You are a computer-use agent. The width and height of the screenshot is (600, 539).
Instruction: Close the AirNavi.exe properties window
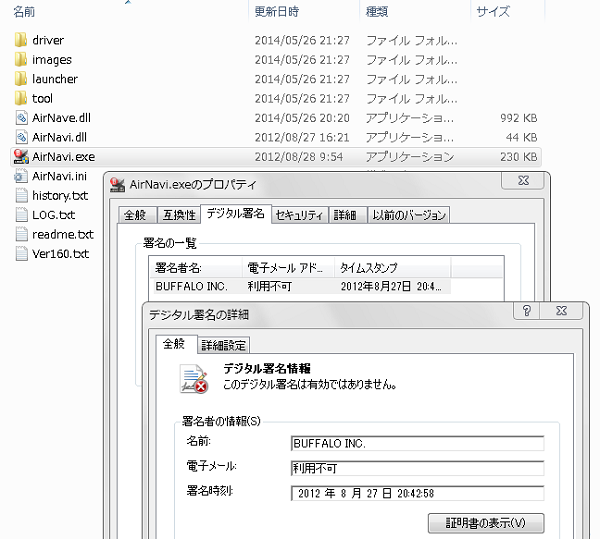click(x=523, y=180)
